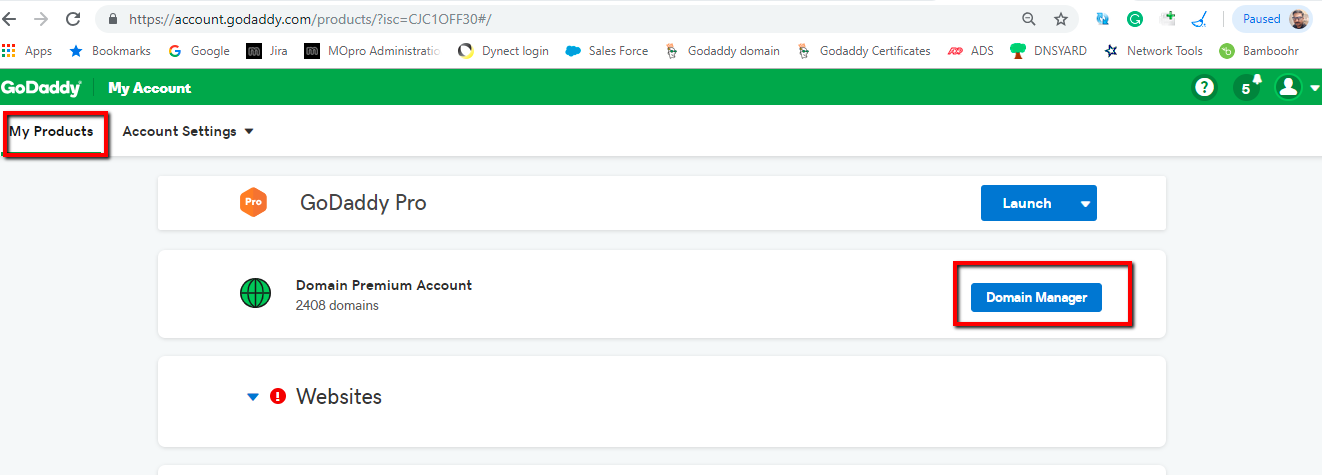Screen dimensions: 1322x475
Task: Click the red alert icon next to Websites
Action: point(278,396)
